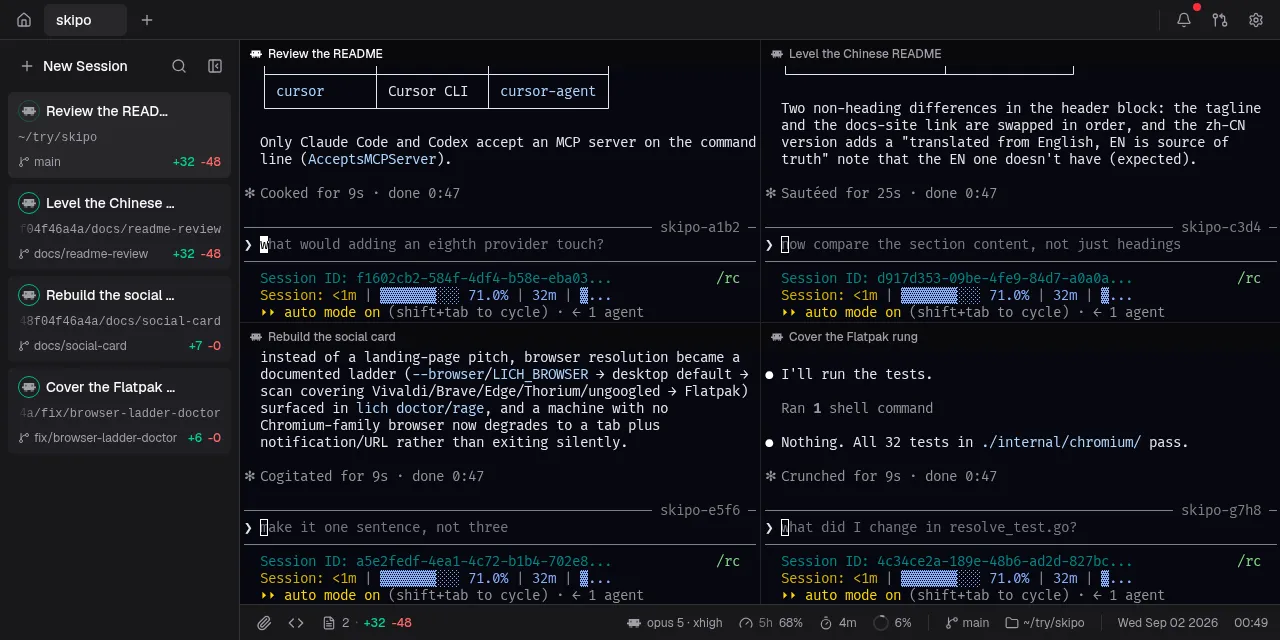Add a new tab with plus
This screenshot has height=640, width=1280.
coord(147,20)
